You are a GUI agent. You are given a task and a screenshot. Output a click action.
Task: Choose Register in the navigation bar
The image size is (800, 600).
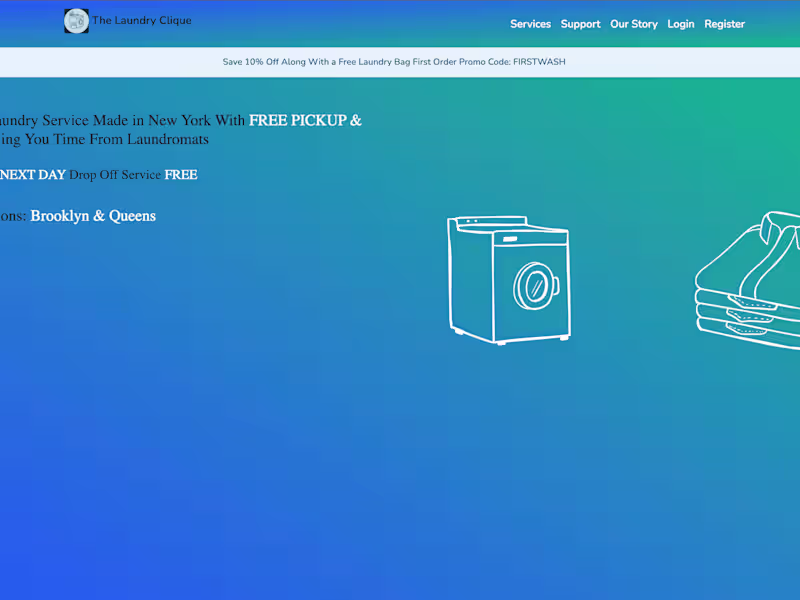tap(724, 24)
